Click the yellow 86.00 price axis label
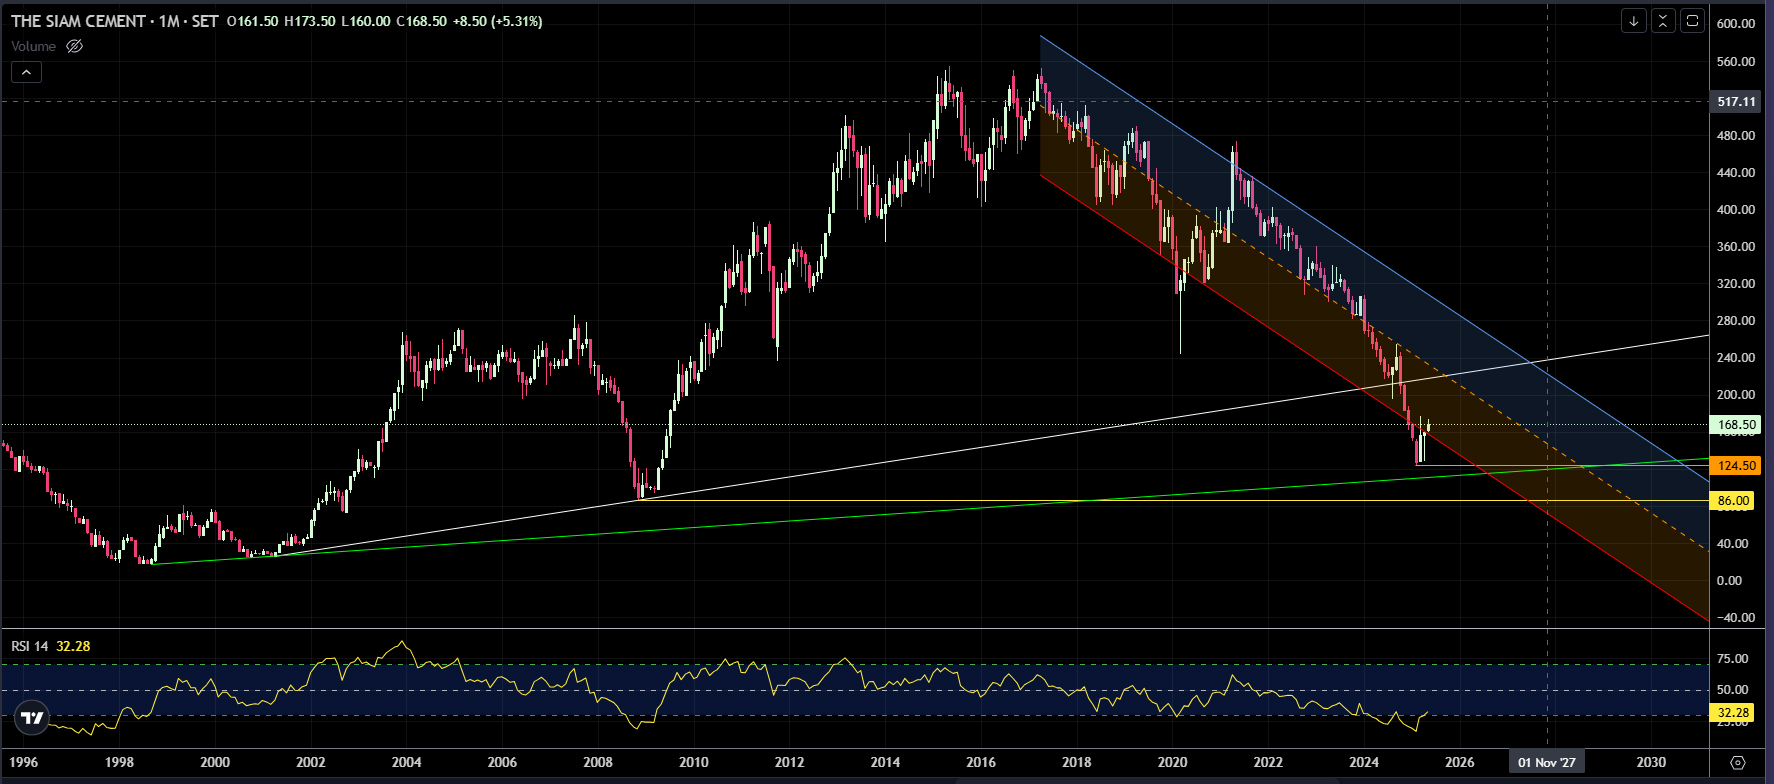 click(x=1732, y=501)
